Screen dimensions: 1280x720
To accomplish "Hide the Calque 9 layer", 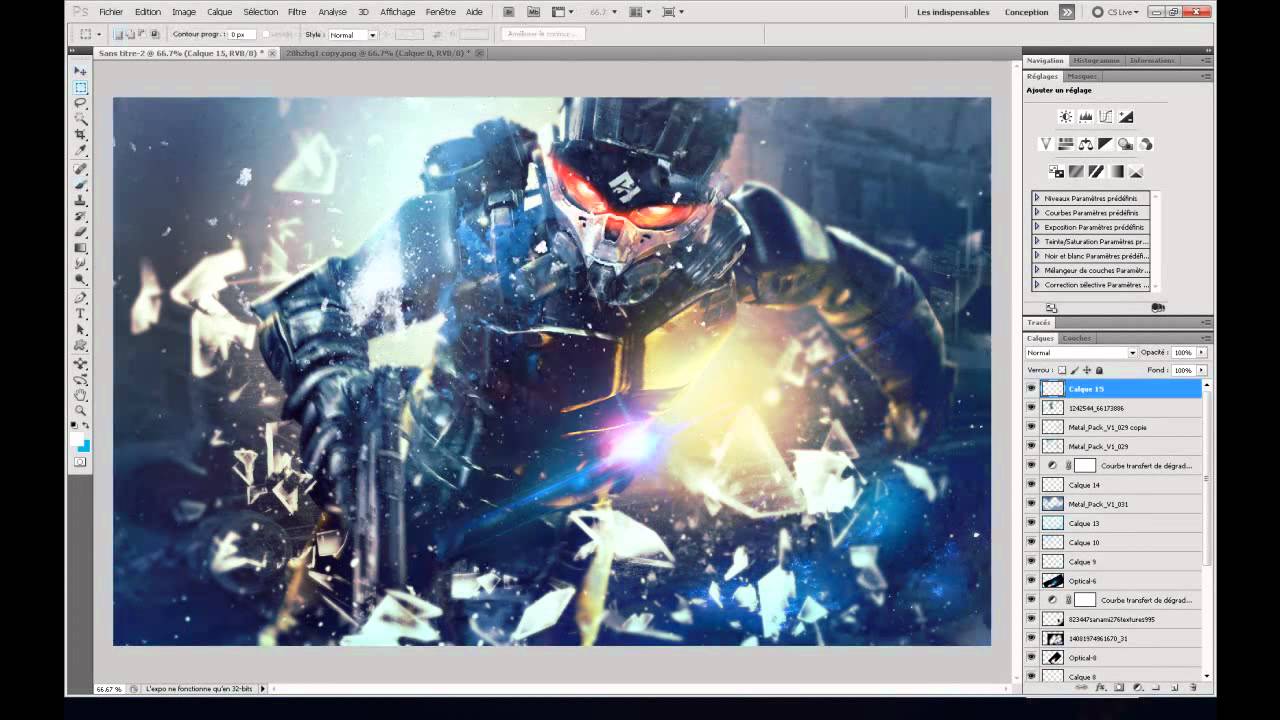I will click(1031, 562).
